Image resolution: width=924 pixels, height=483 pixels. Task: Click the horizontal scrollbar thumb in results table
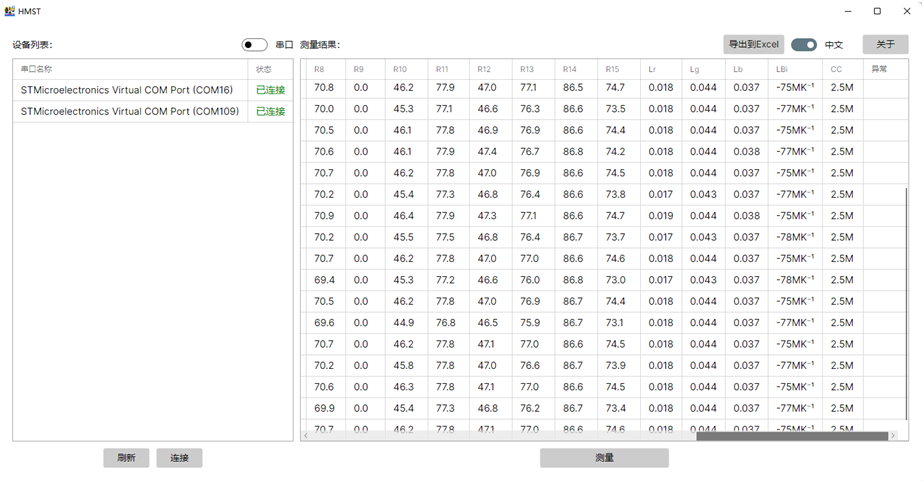pos(791,436)
